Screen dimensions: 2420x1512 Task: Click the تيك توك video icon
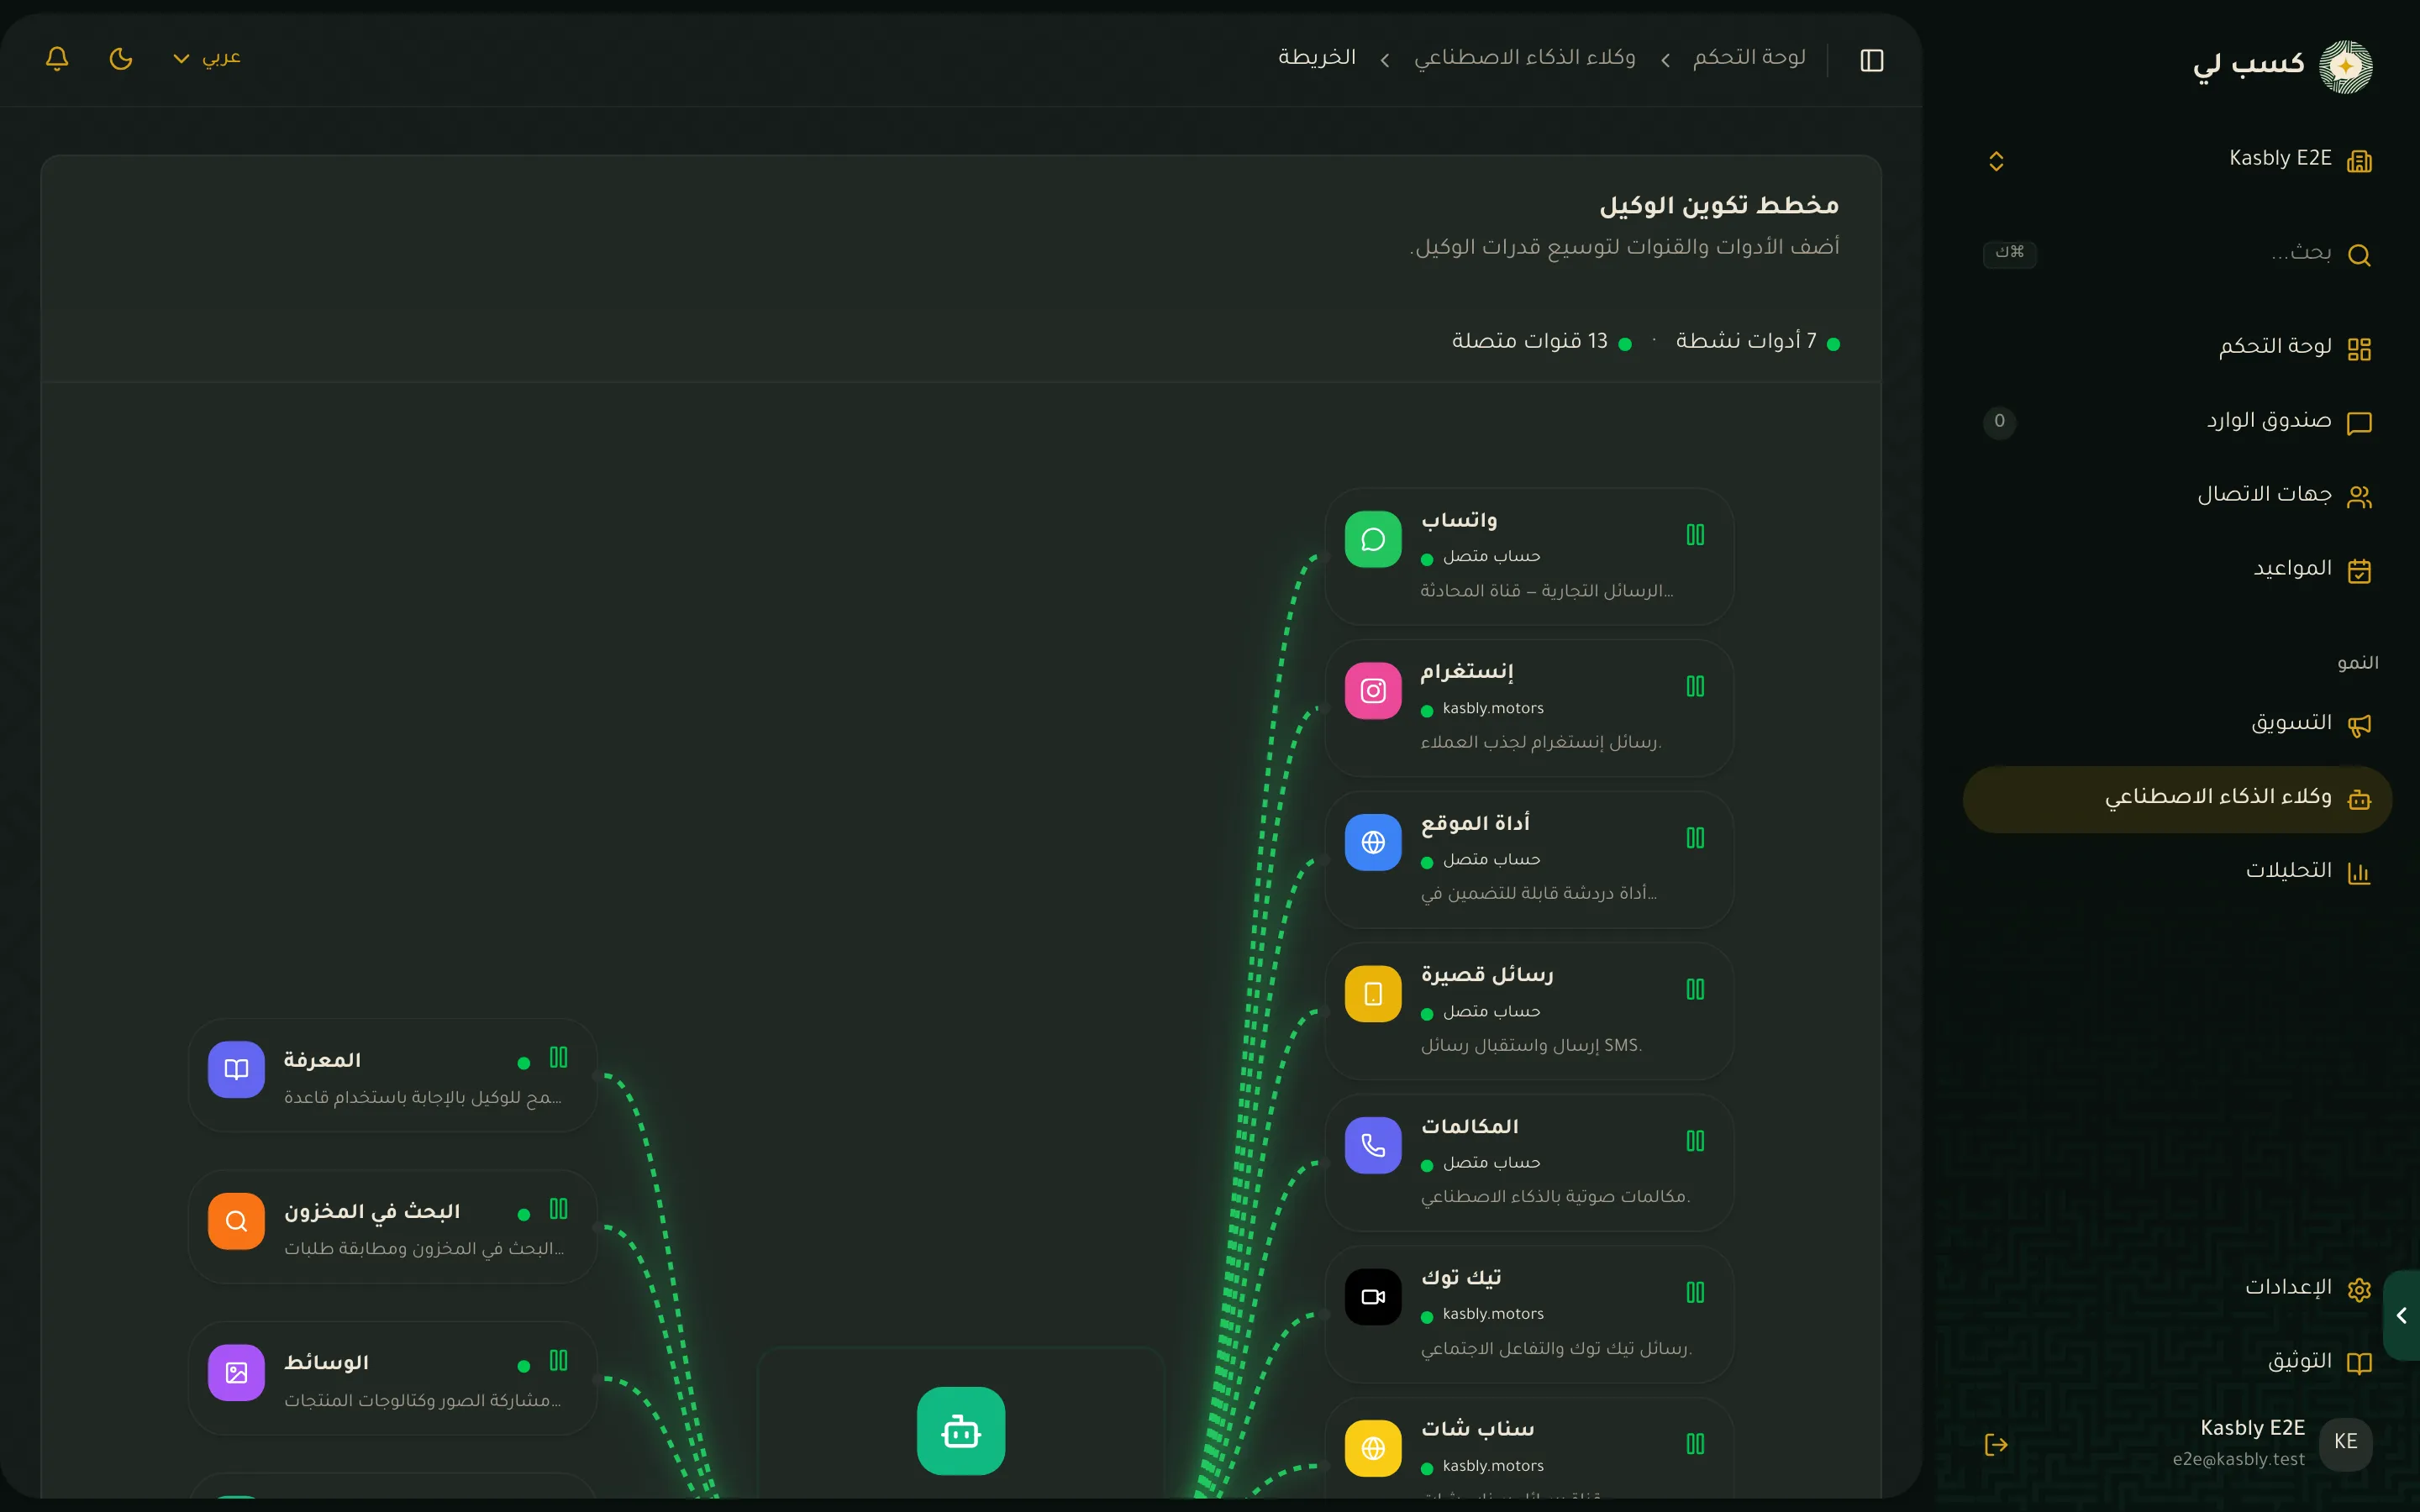(x=1373, y=1297)
